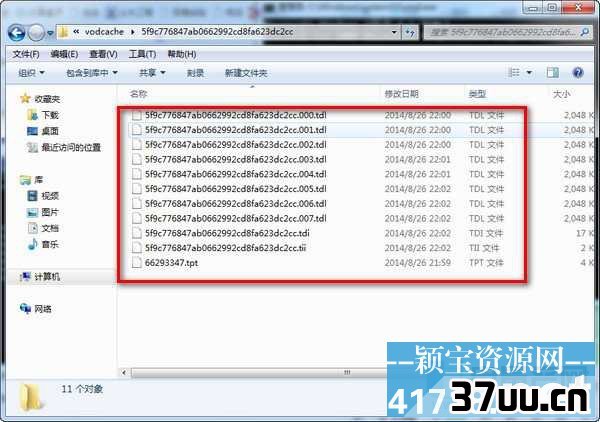
Task: Click the star icon beside 收藏夹
Action: pyautogui.click(x=25, y=99)
